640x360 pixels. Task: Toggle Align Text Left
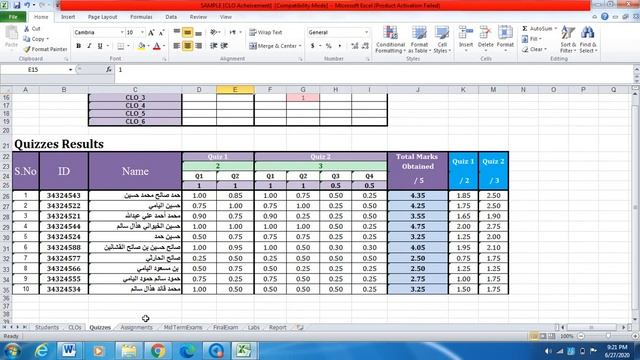pyautogui.click(x=177, y=46)
